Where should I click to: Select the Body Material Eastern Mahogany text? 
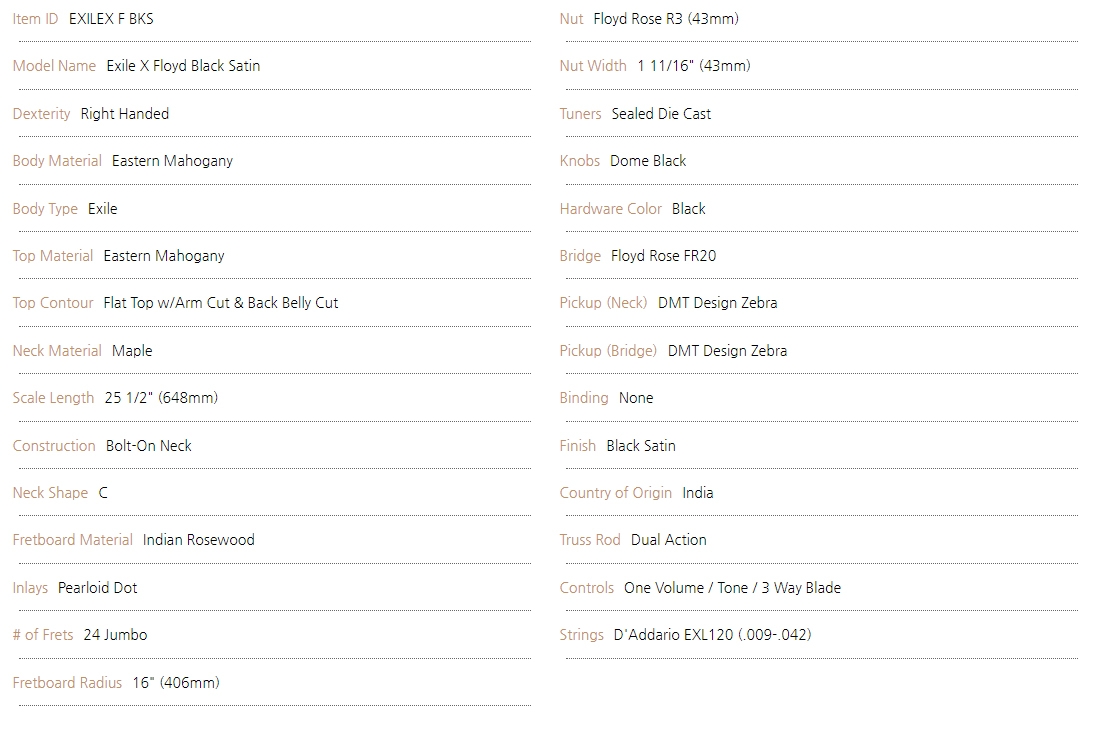(x=172, y=161)
